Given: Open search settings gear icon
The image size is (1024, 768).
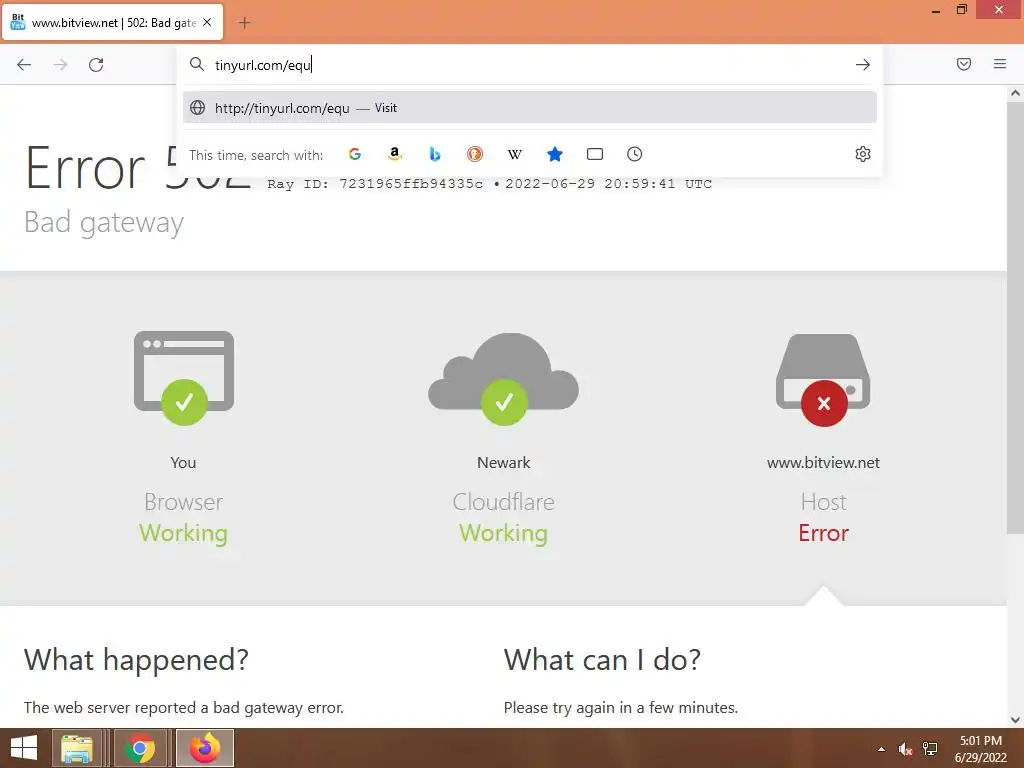Looking at the screenshot, I should tap(863, 154).
